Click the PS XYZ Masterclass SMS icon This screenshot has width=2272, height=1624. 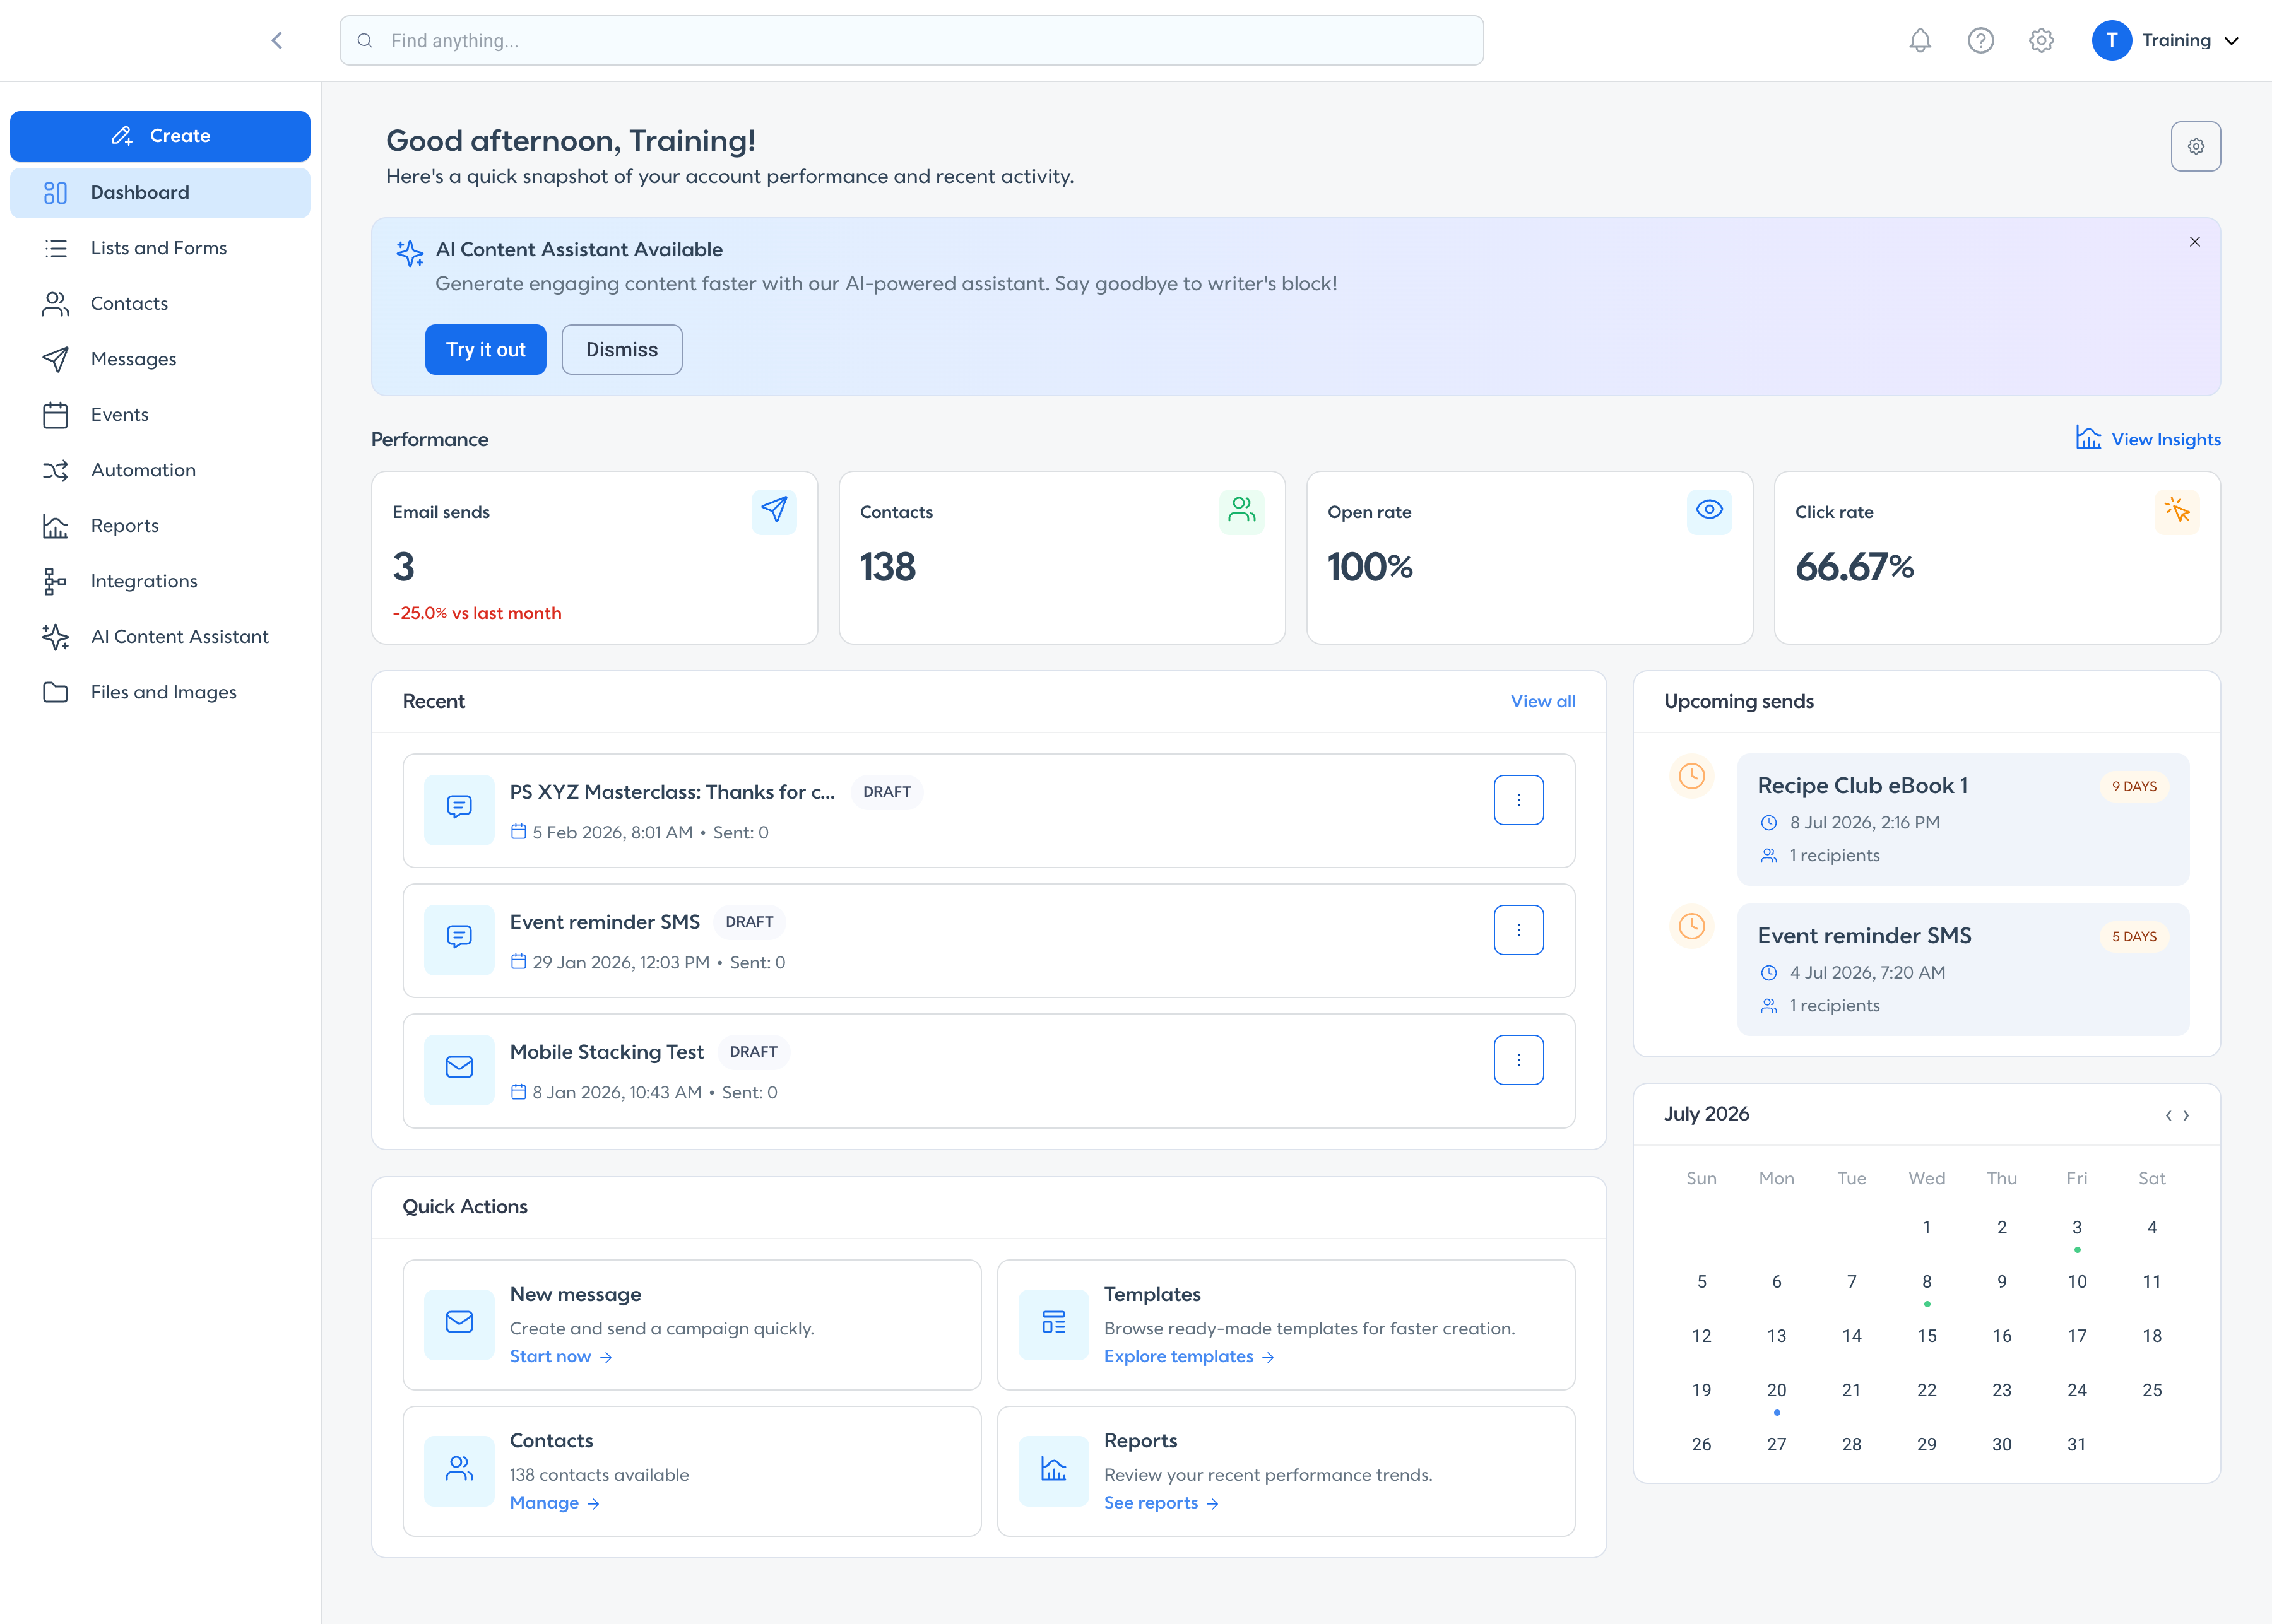coord(459,810)
